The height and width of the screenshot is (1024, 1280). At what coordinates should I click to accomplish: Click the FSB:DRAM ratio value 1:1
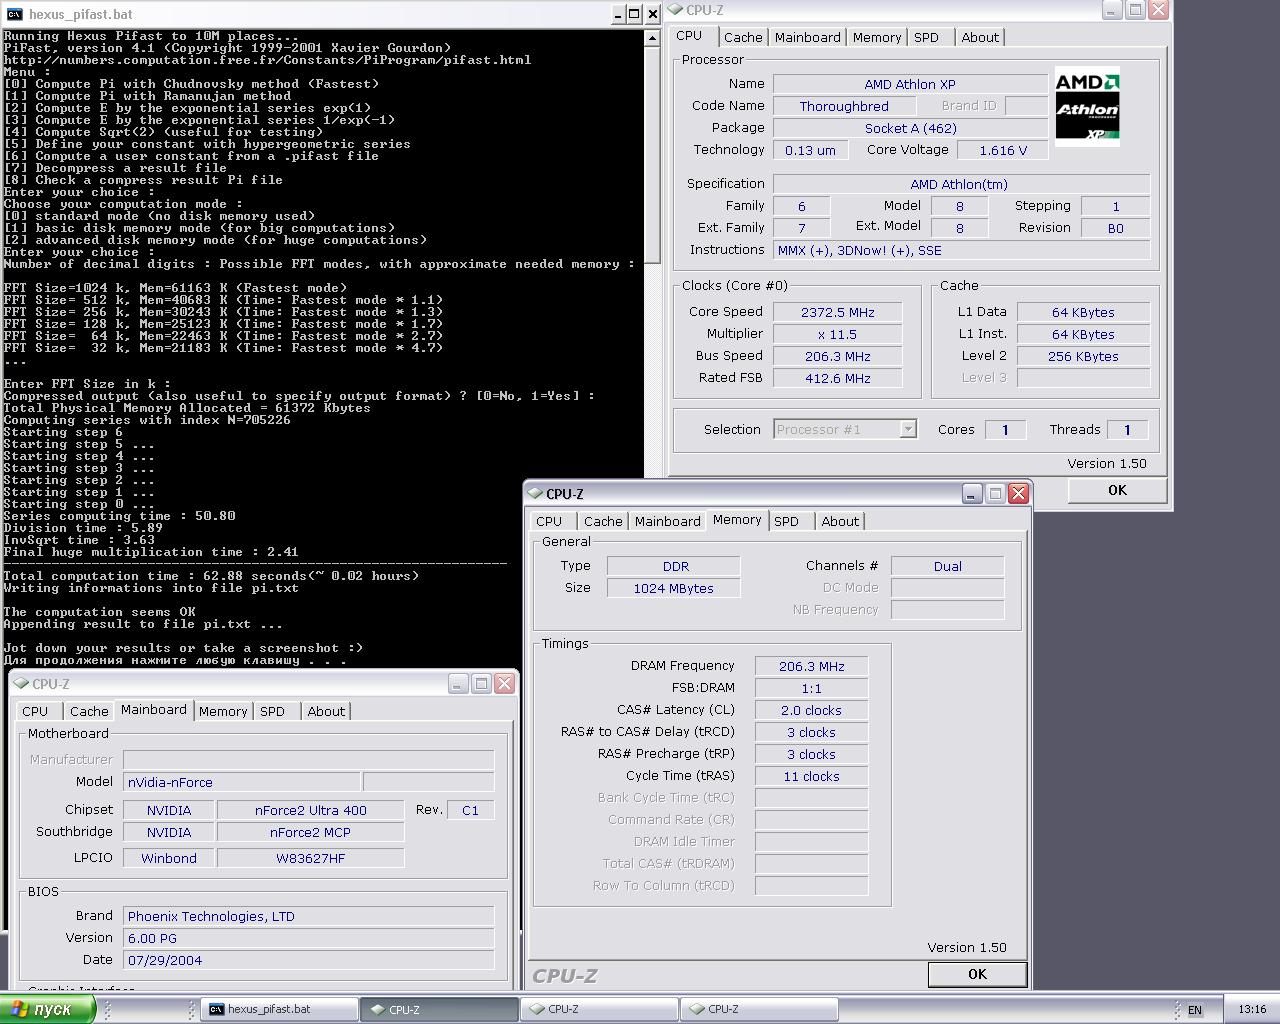coord(811,688)
